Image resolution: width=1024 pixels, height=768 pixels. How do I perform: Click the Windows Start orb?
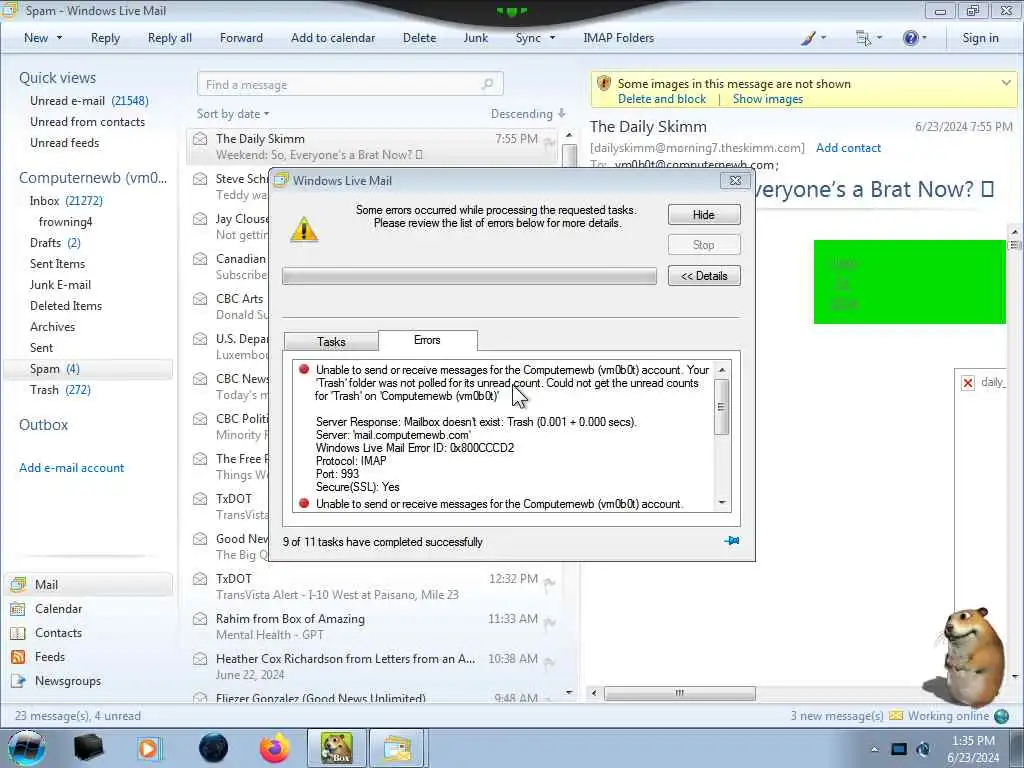(x=26, y=748)
